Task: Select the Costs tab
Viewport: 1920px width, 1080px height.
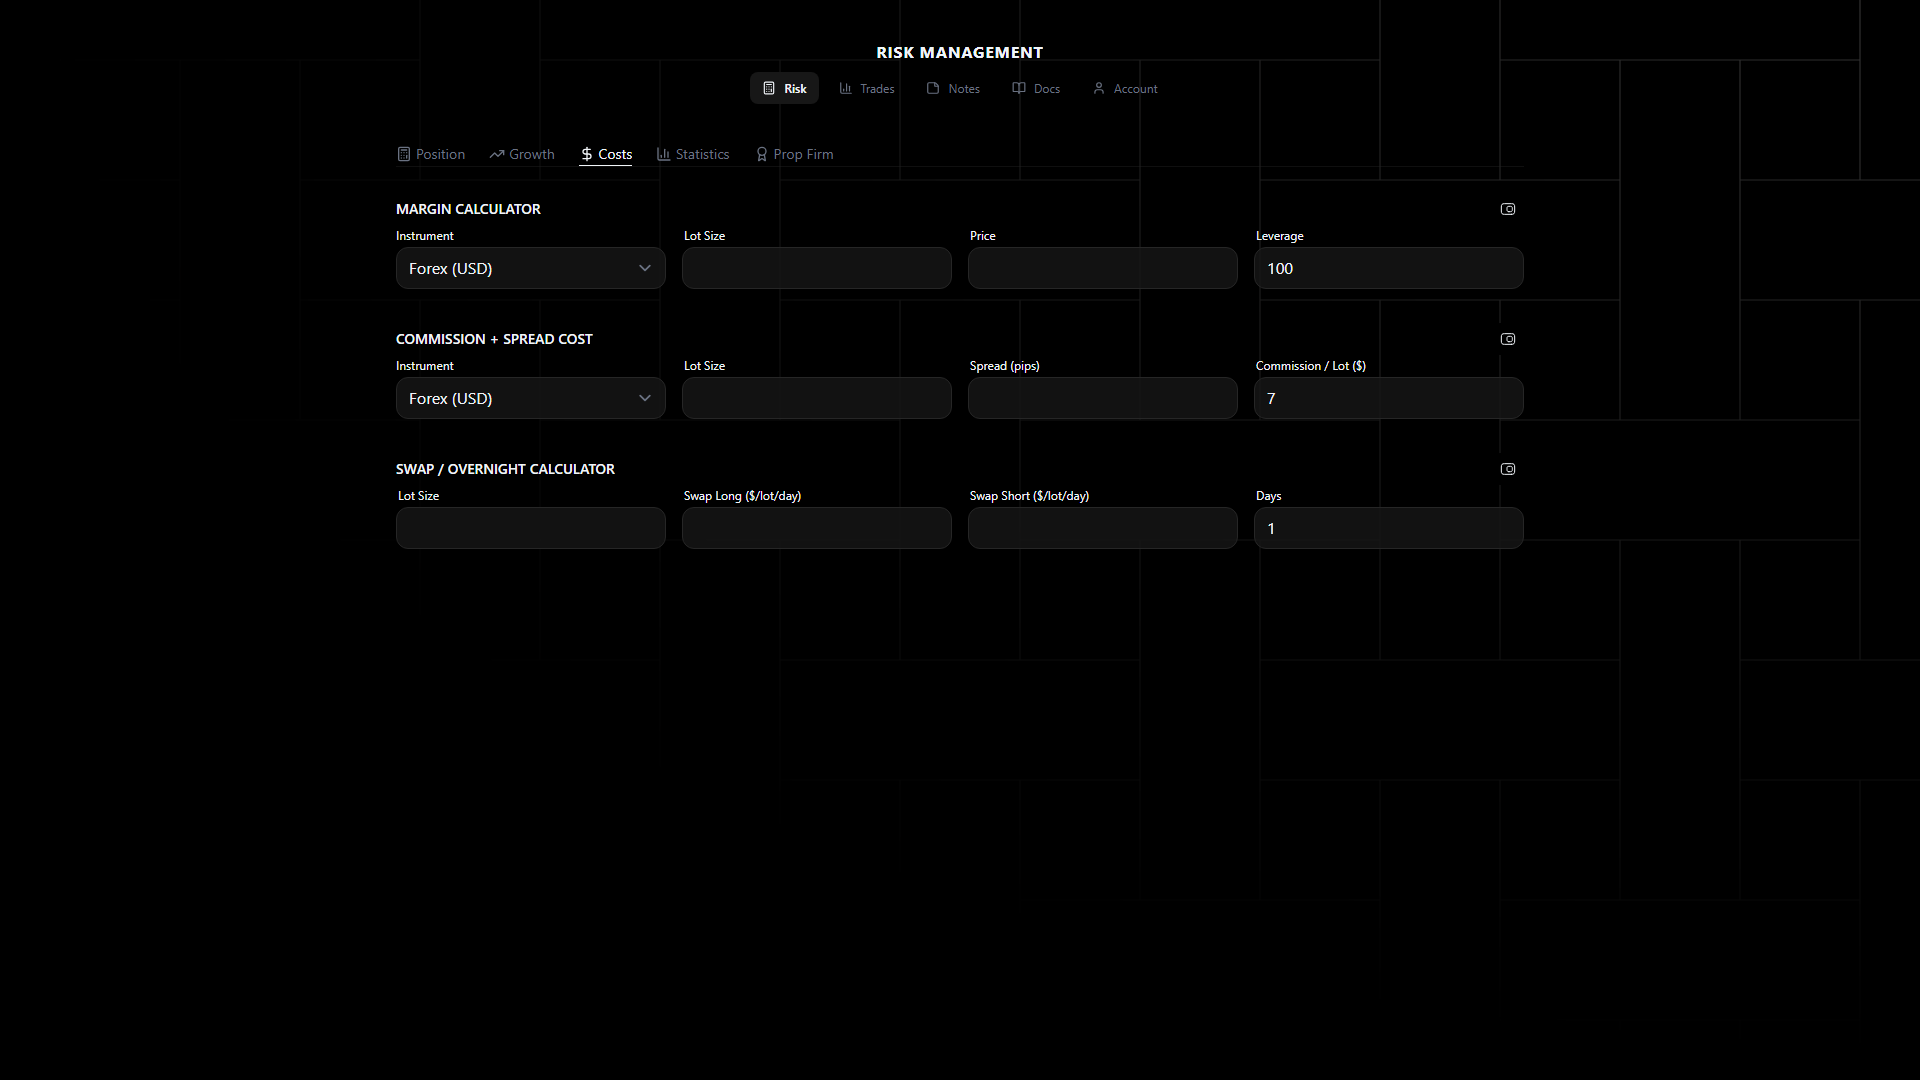Action: 606,154
